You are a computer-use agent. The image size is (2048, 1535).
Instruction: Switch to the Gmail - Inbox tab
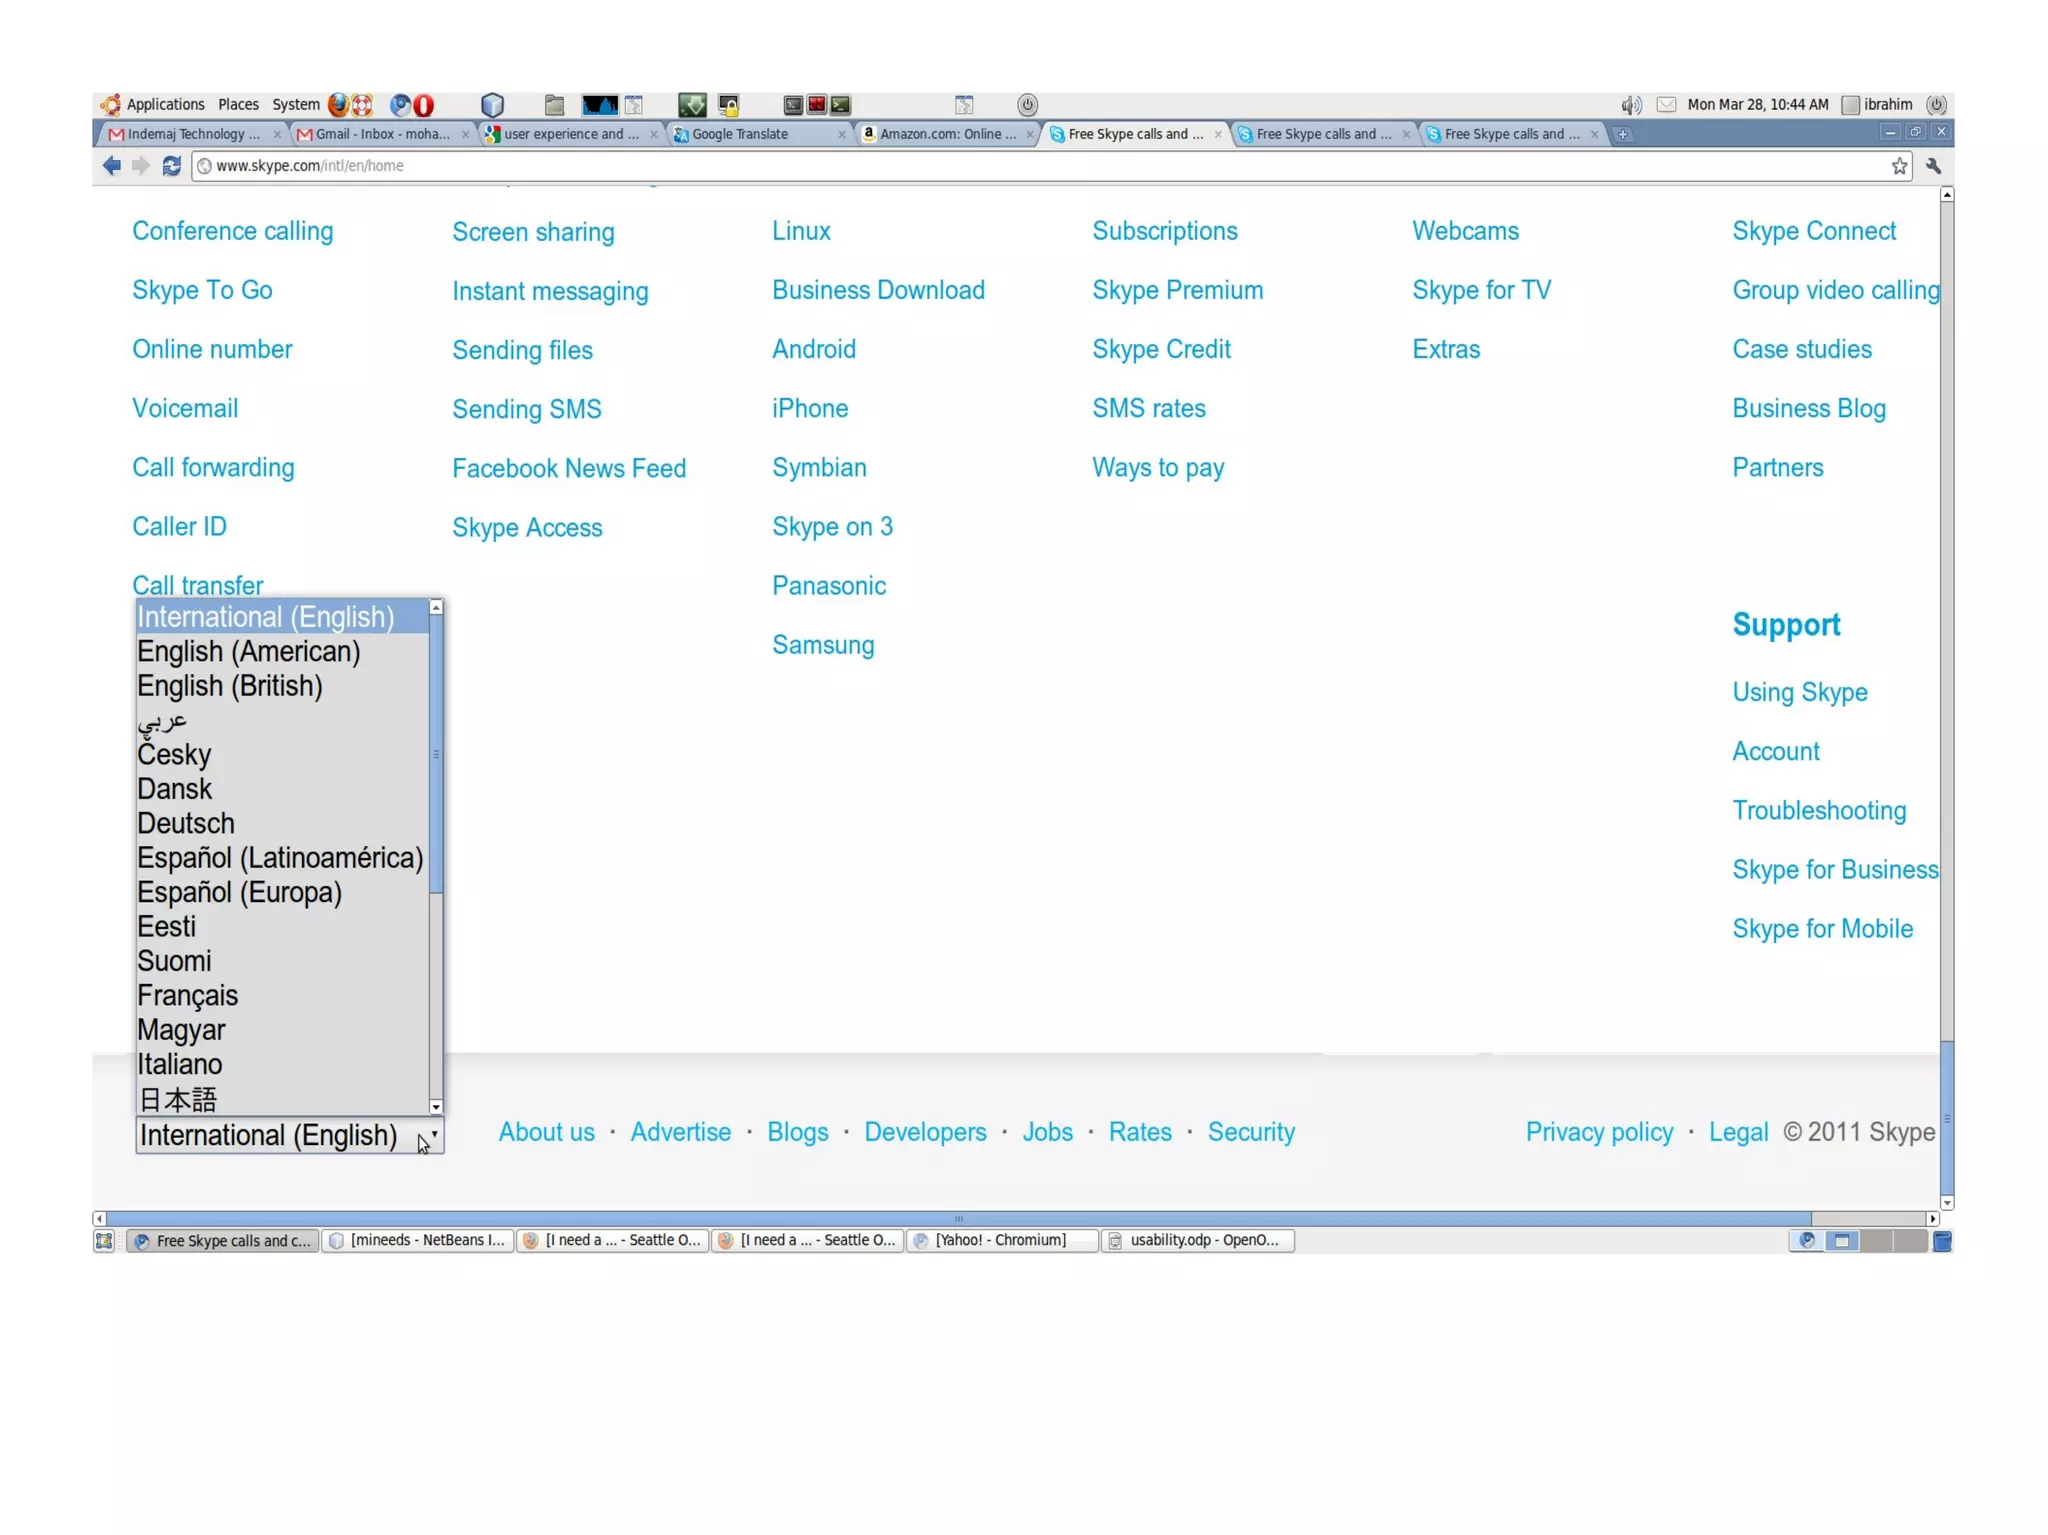tap(381, 134)
